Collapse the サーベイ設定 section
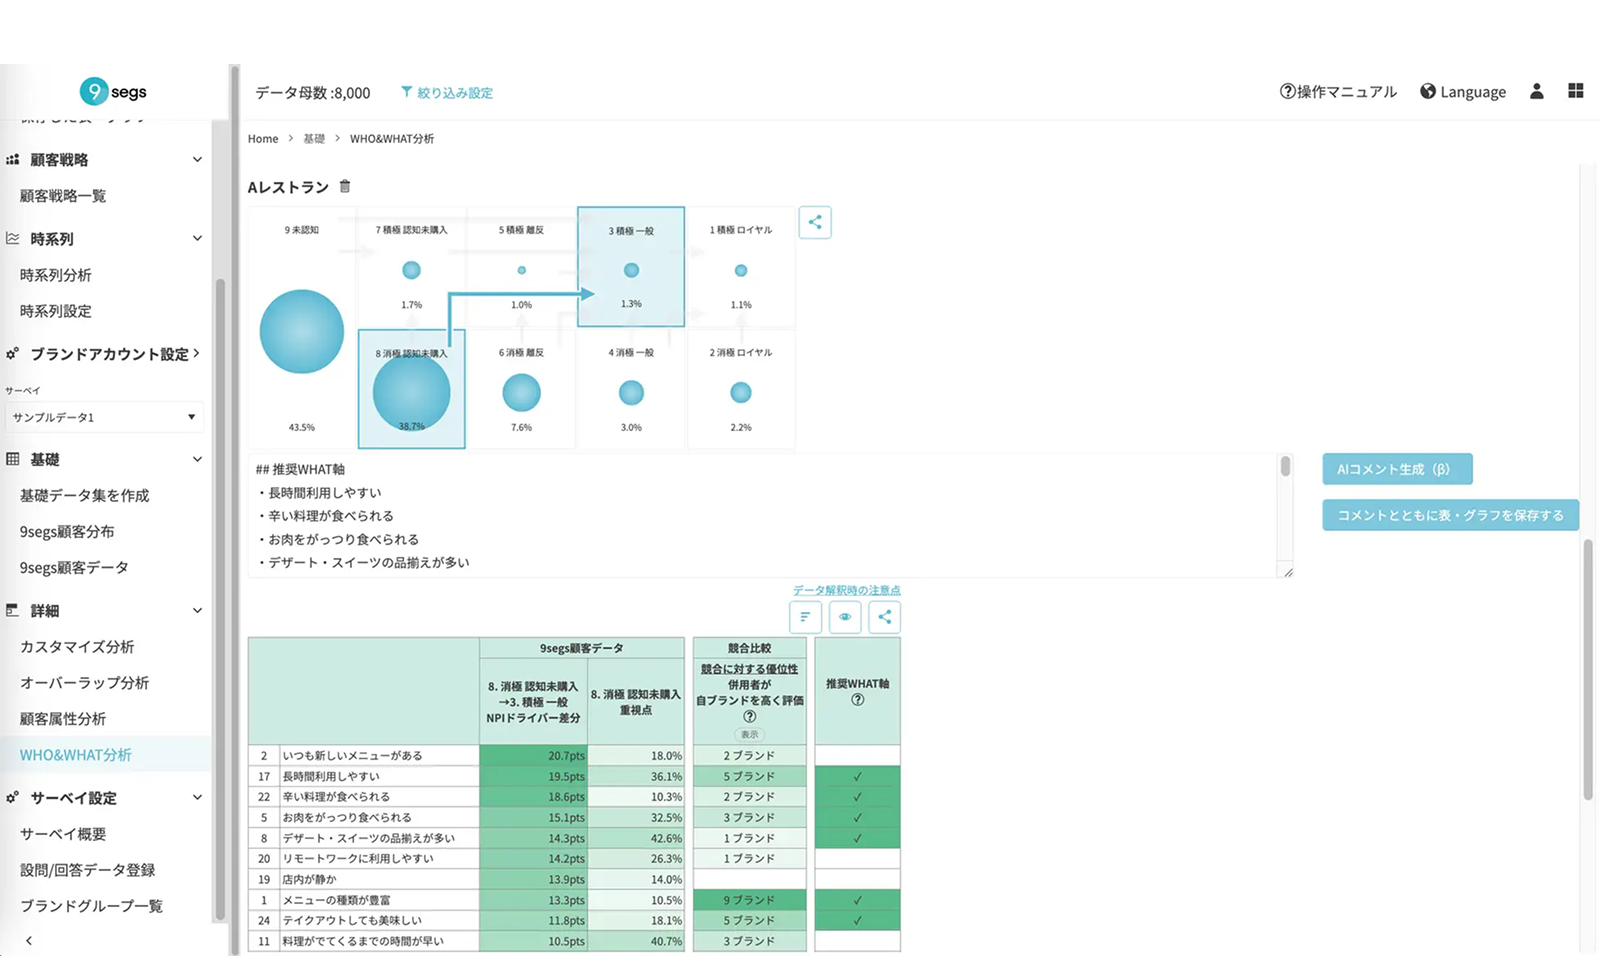 coord(197,797)
